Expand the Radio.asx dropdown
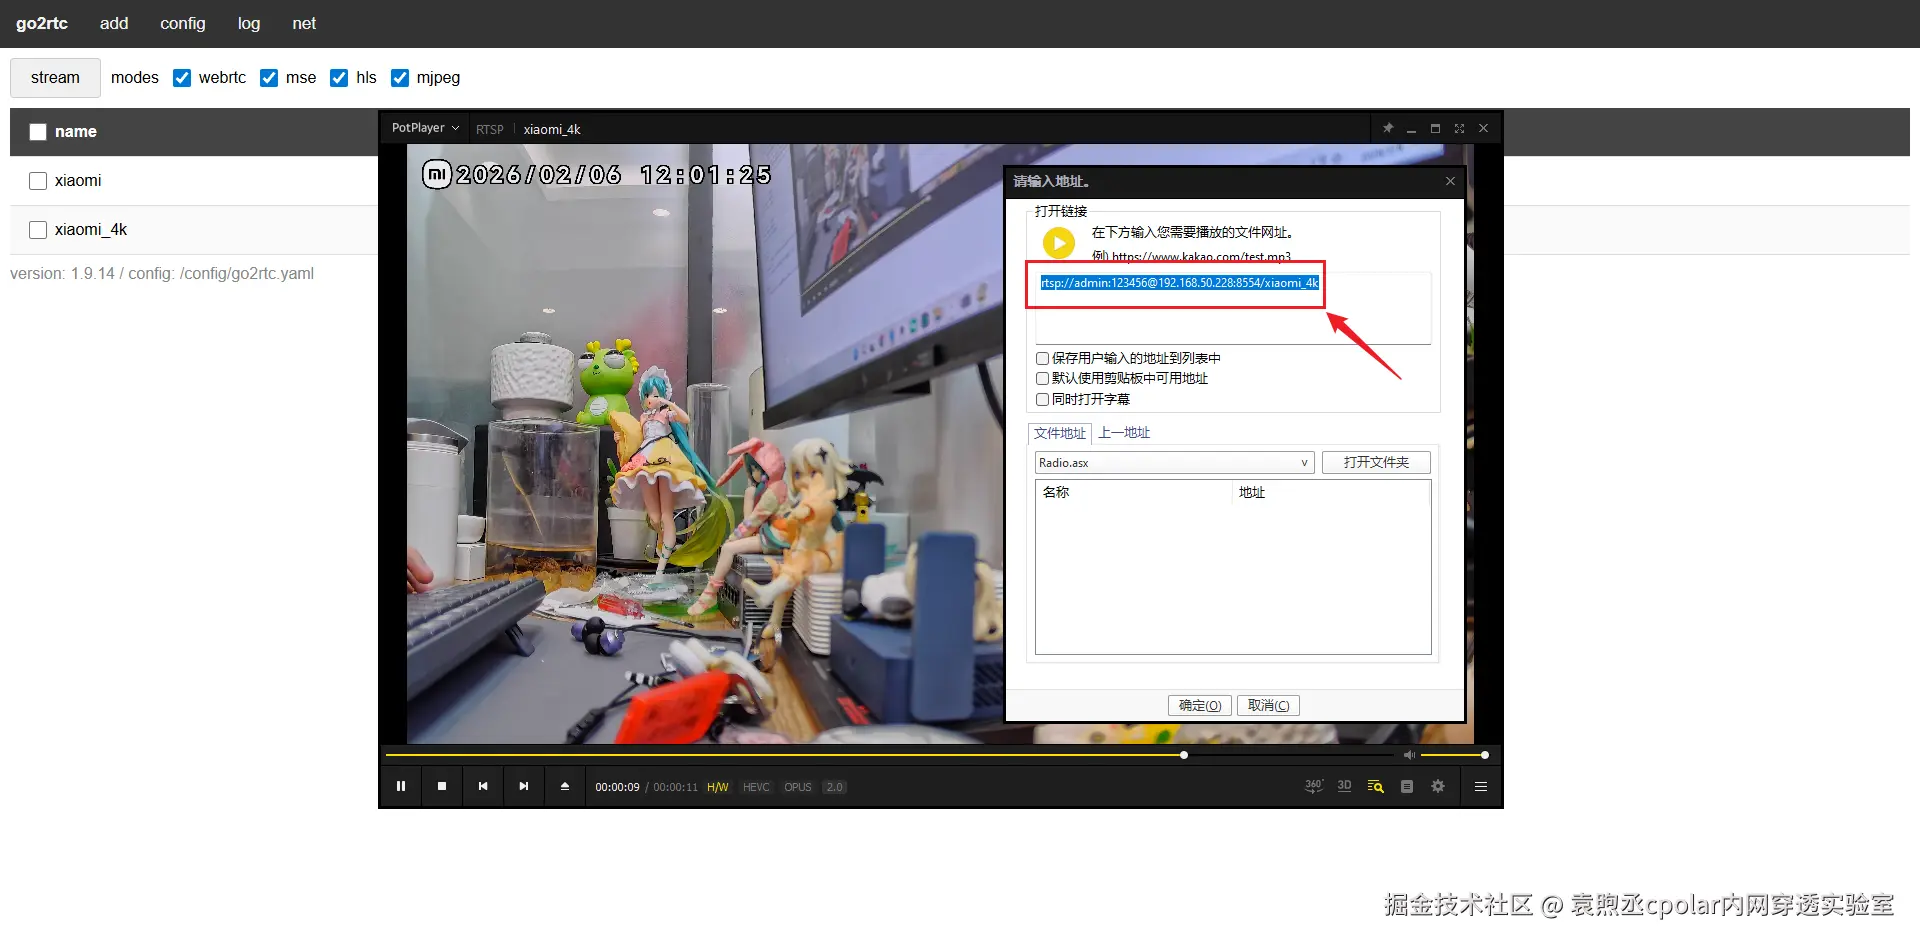1920x945 pixels. pos(1304,463)
